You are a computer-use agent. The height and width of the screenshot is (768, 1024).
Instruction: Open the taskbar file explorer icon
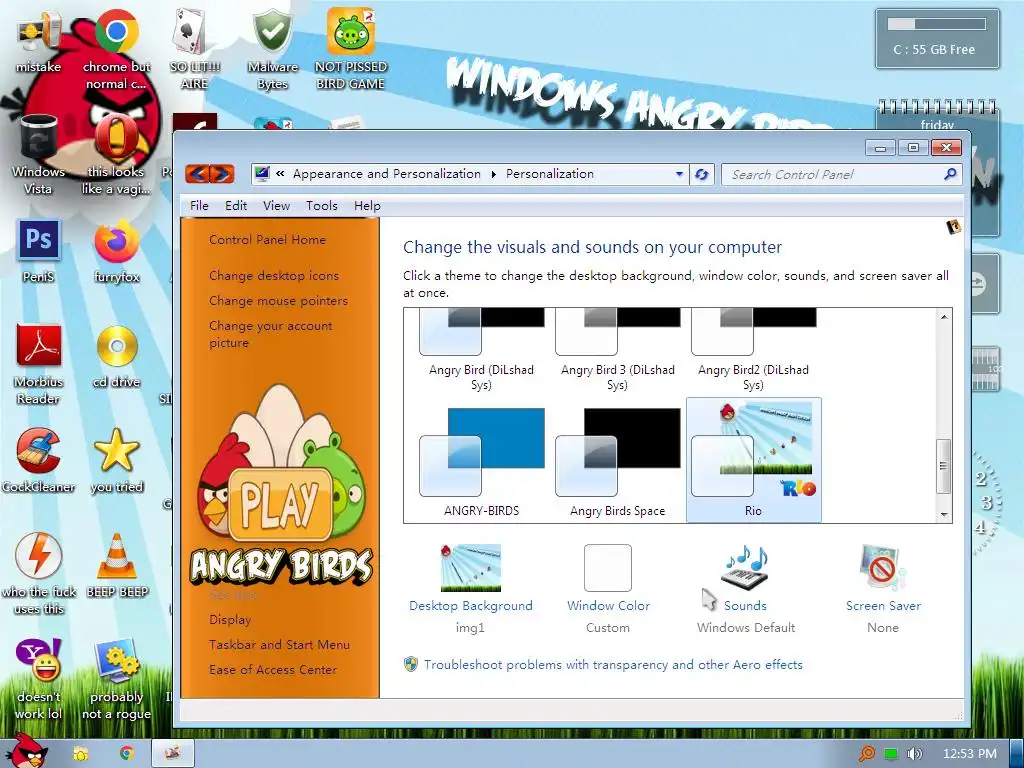pyautogui.click(x=80, y=753)
